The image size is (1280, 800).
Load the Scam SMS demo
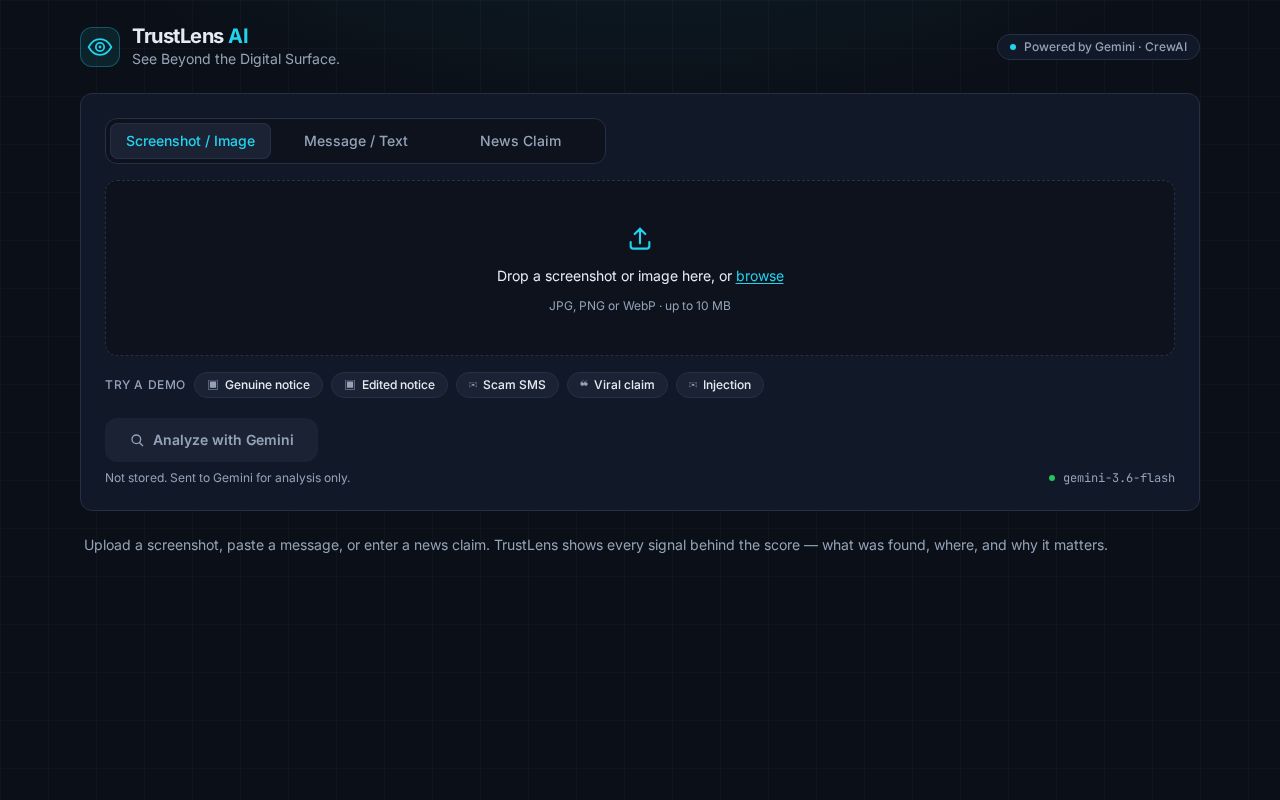507,385
